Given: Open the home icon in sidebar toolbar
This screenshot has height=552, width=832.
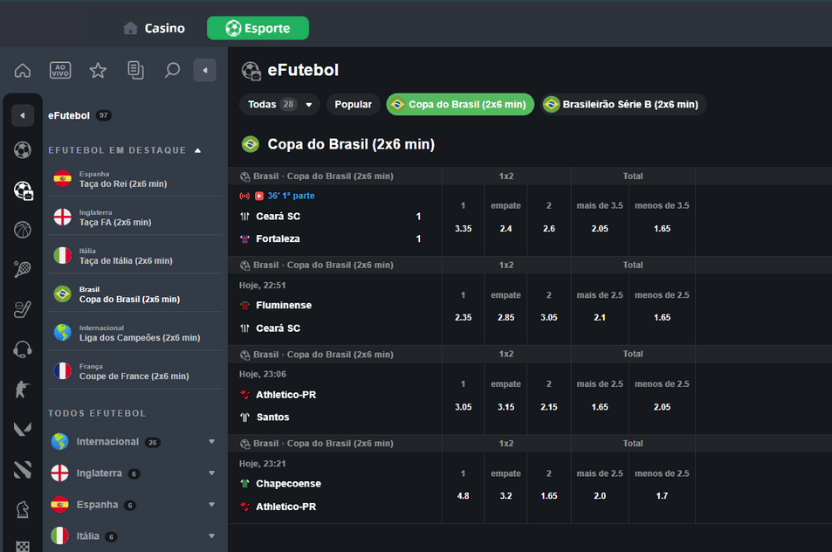Looking at the screenshot, I should point(22,70).
